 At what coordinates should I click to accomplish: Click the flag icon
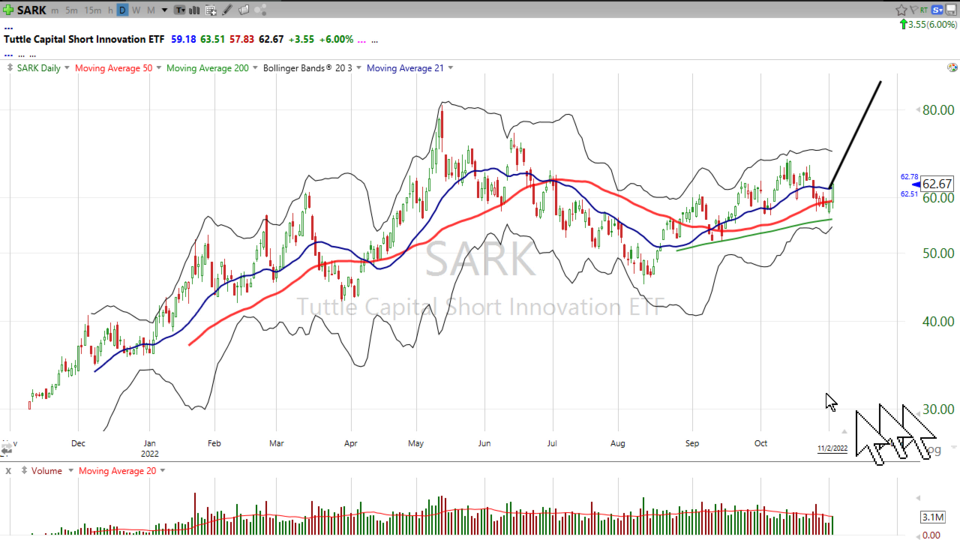tap(913, 10)
